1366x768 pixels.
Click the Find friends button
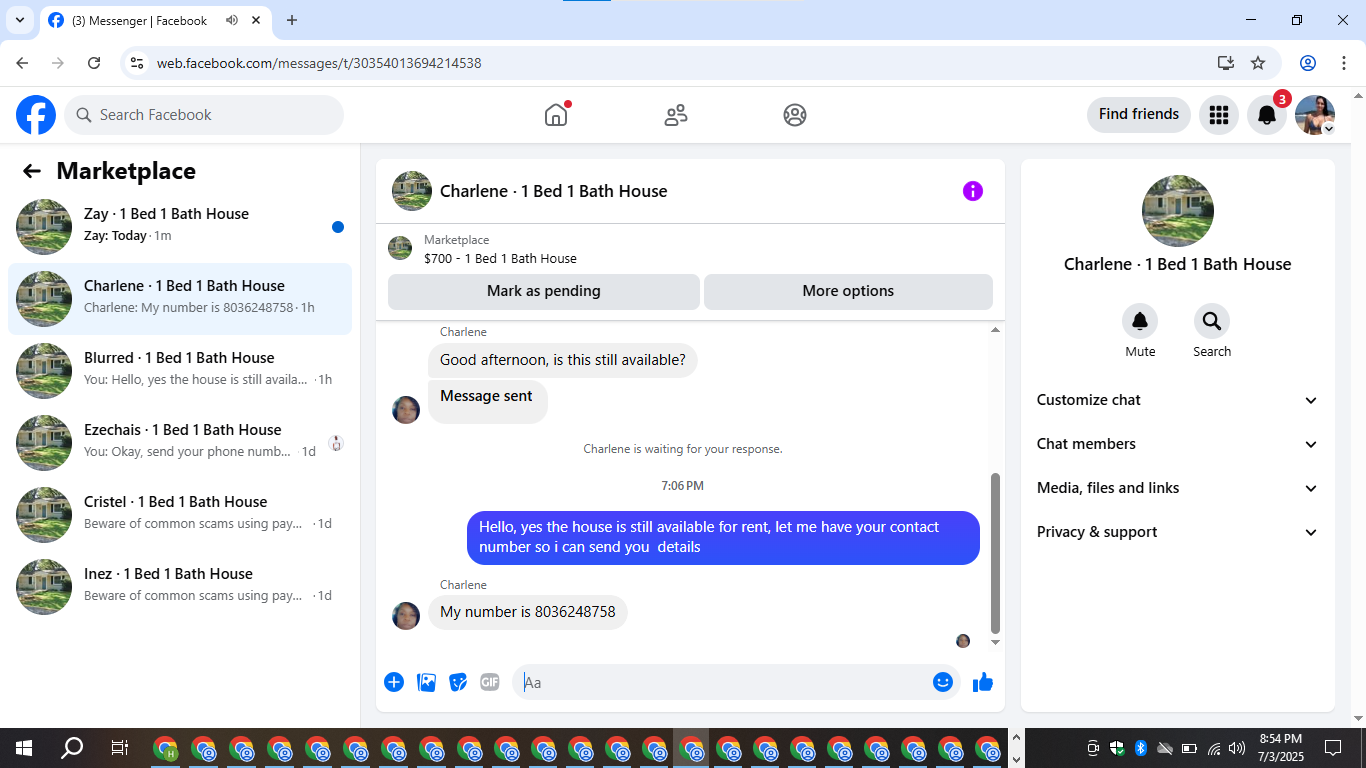tap(1139, 114)
